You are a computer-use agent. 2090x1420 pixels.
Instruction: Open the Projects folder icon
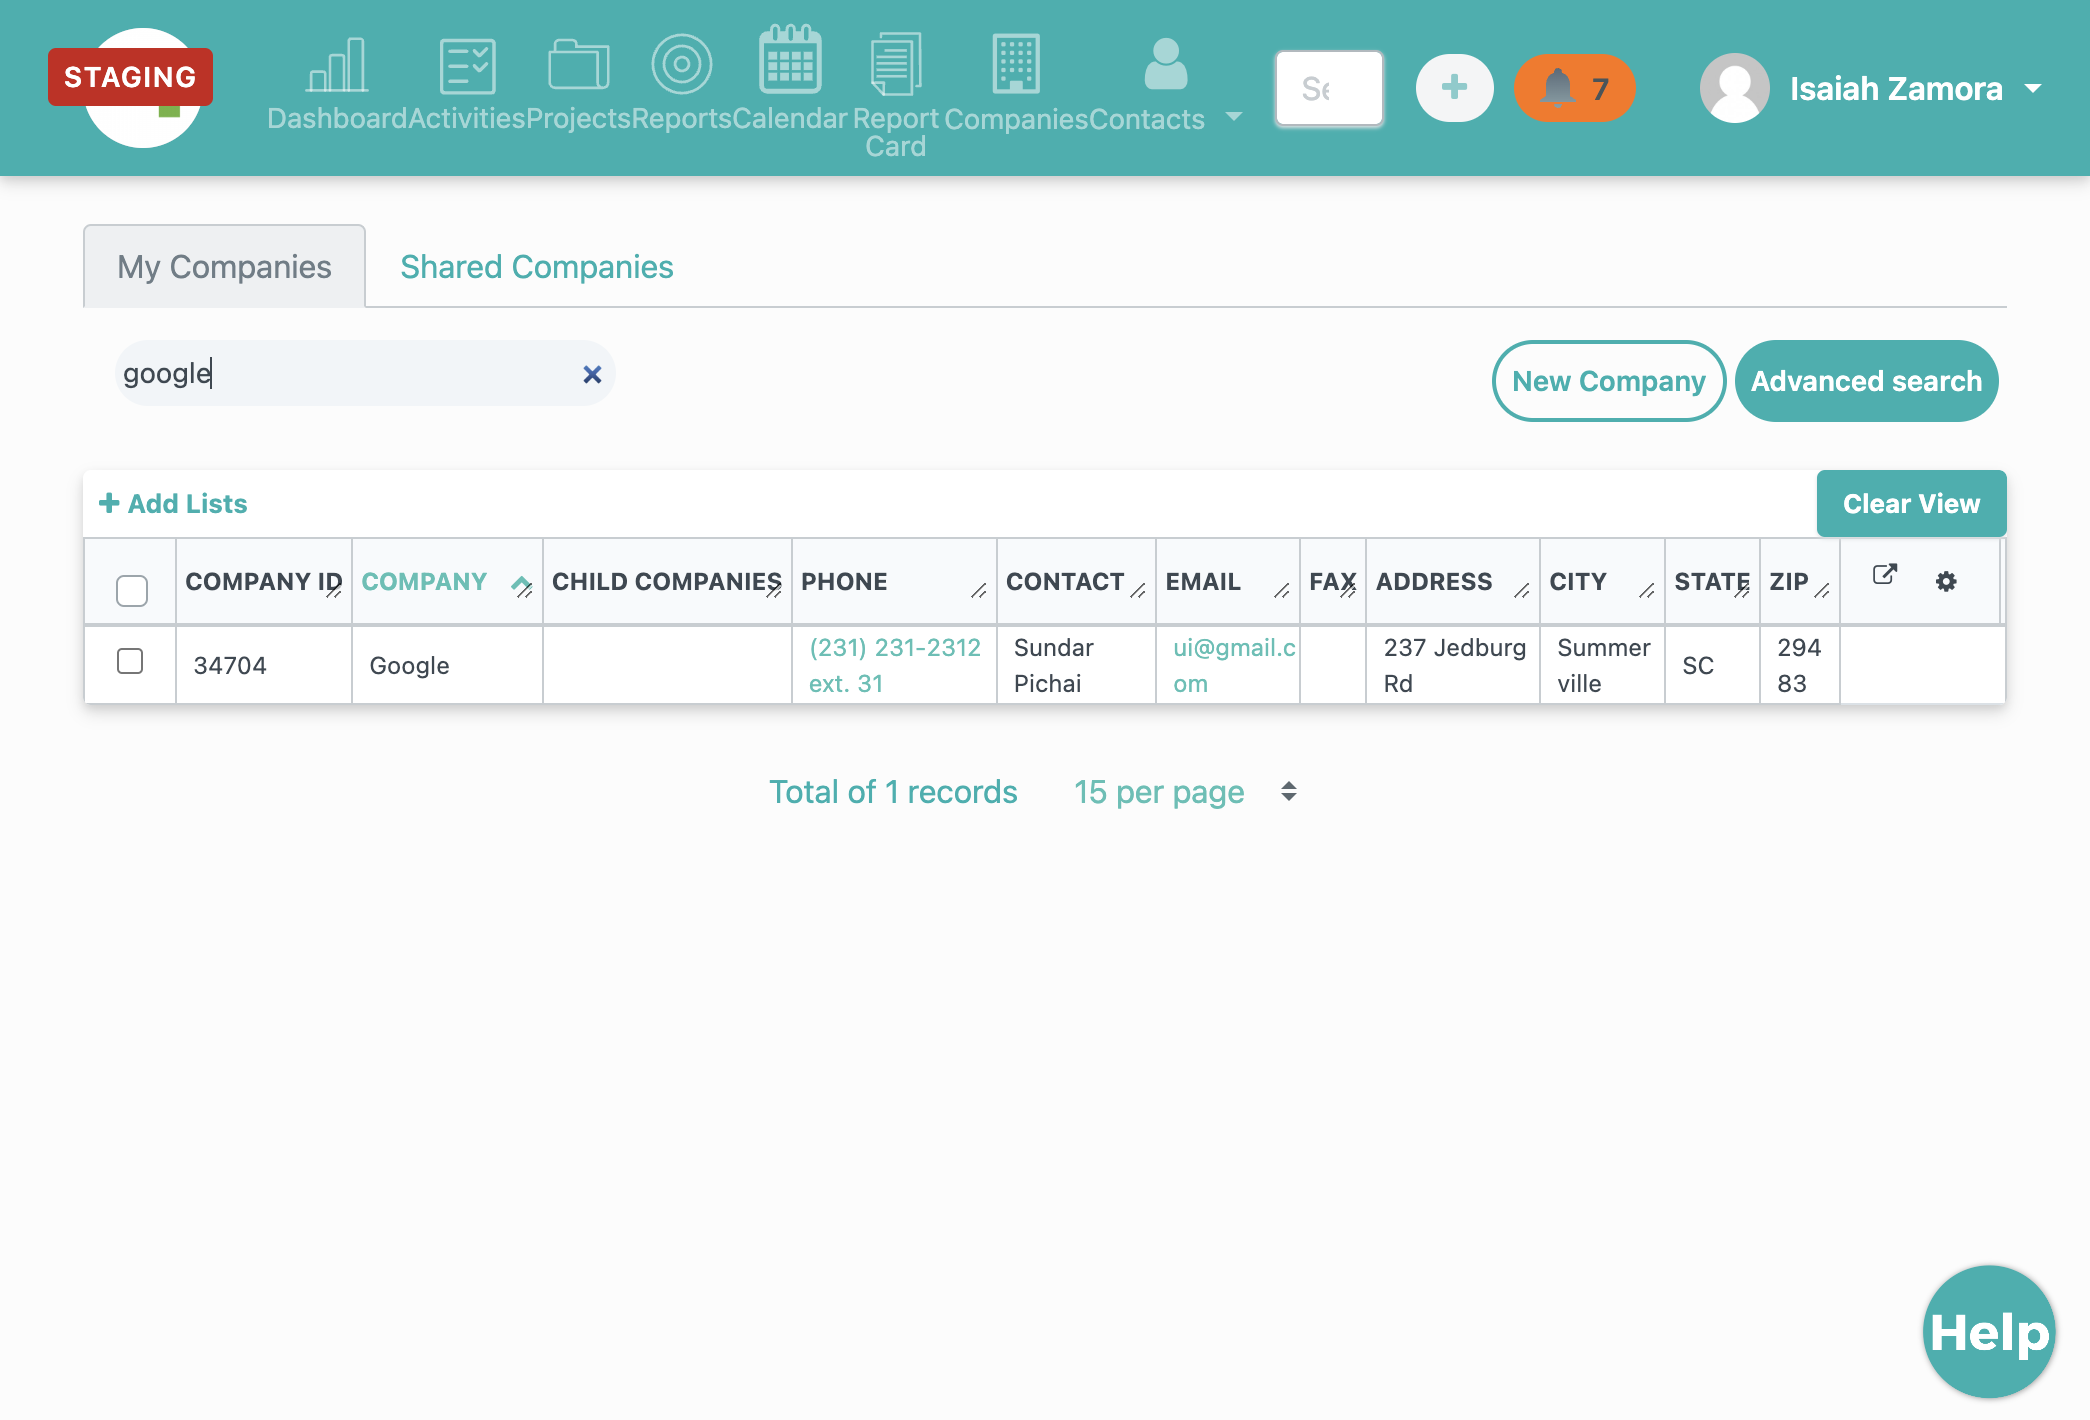click(x=579, y=66)
